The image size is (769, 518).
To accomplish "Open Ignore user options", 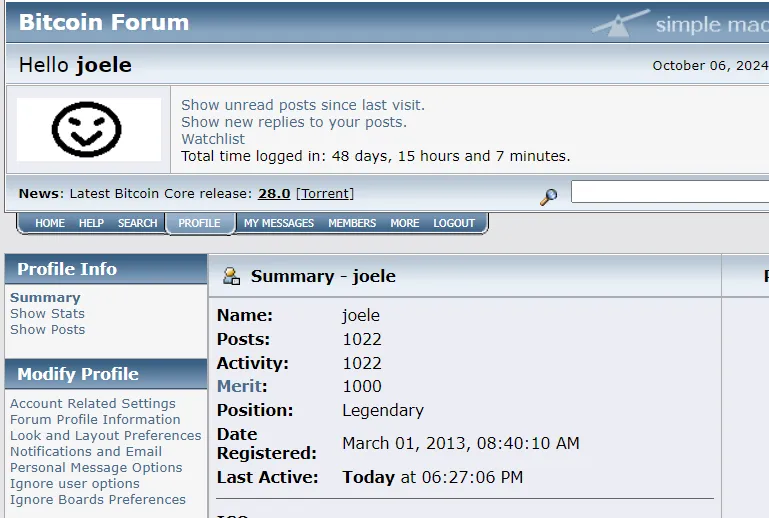I will pos(75,484).
